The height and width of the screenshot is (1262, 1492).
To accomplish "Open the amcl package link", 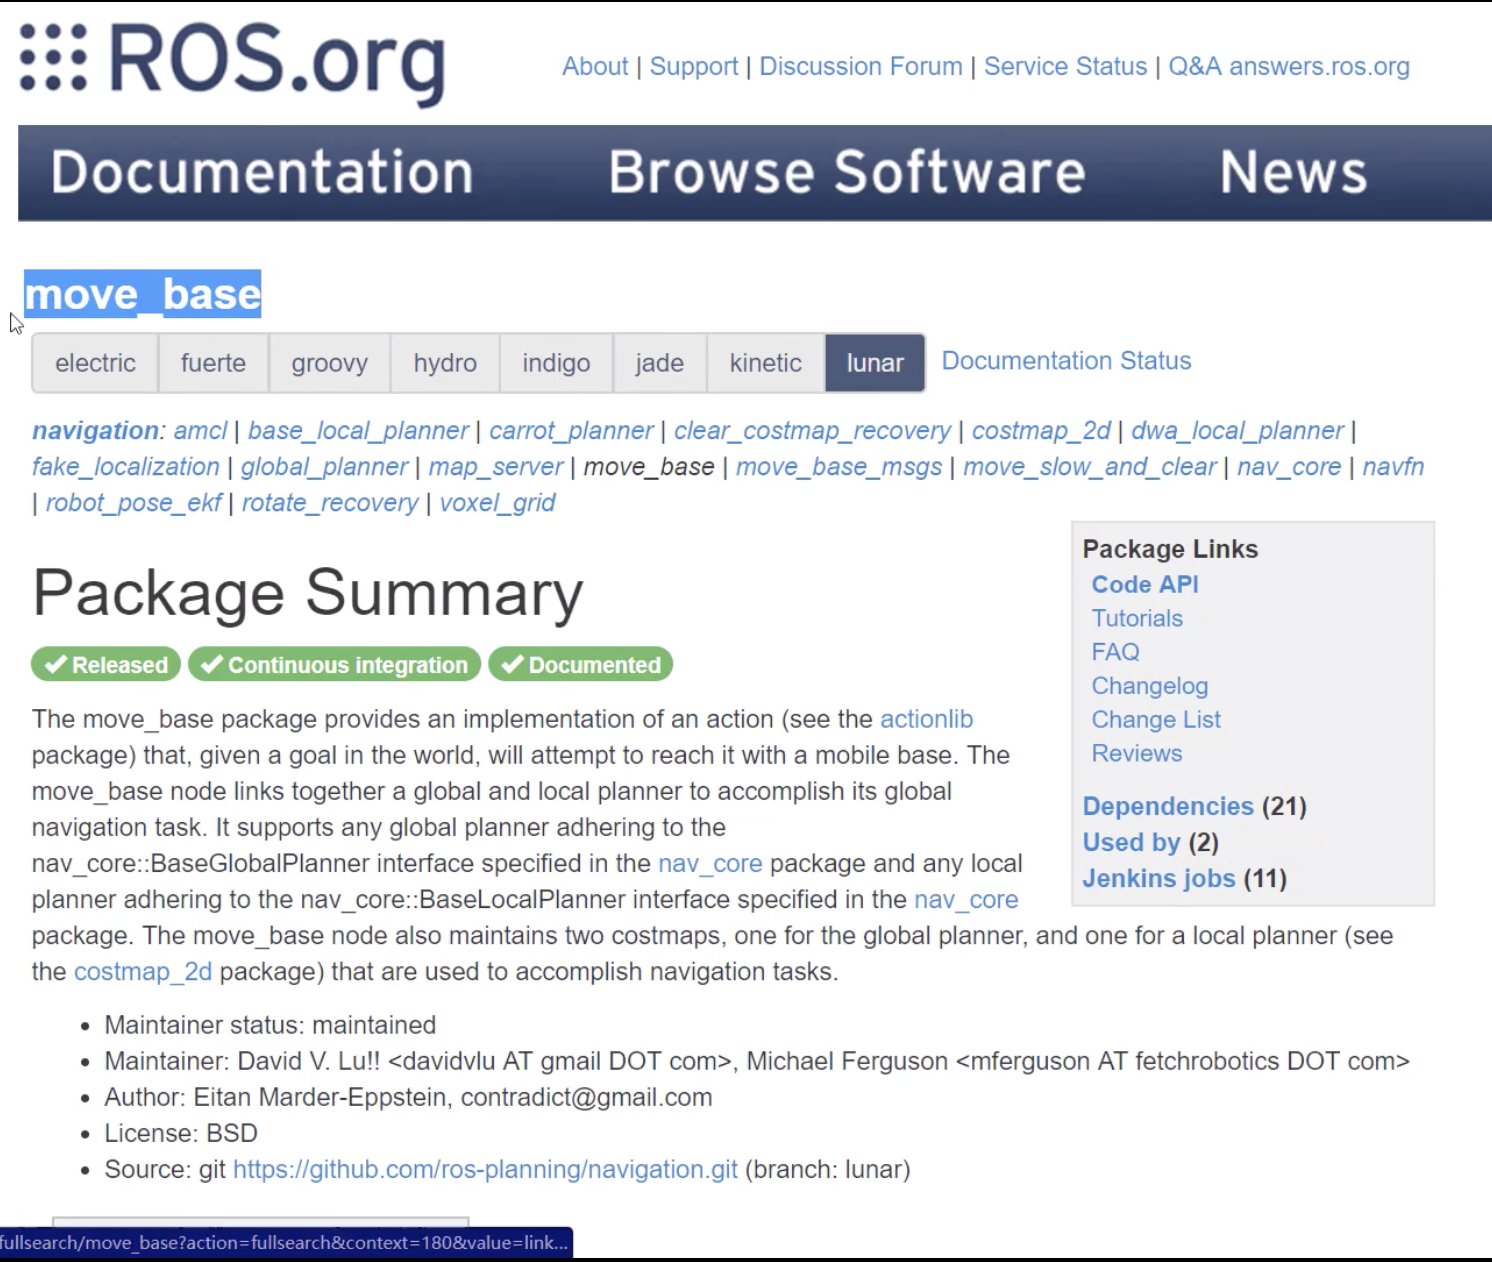I will 200,431.
